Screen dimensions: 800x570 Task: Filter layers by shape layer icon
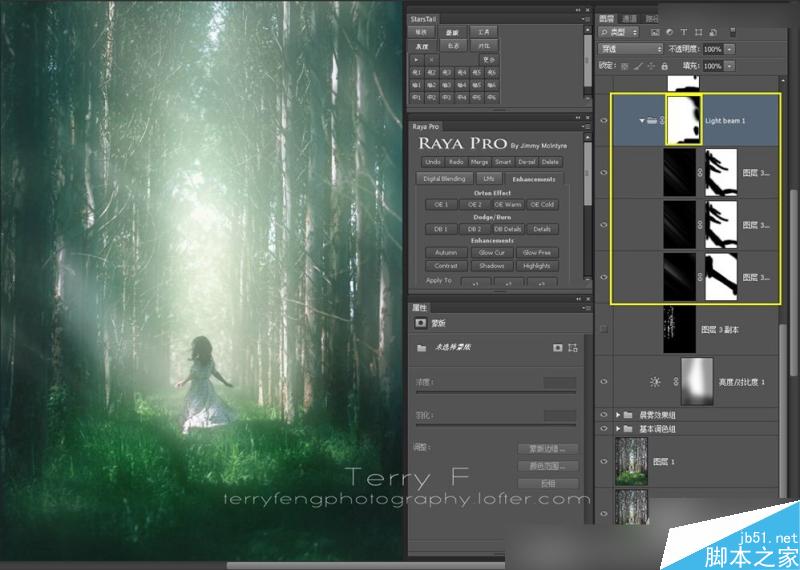point(698,32)
